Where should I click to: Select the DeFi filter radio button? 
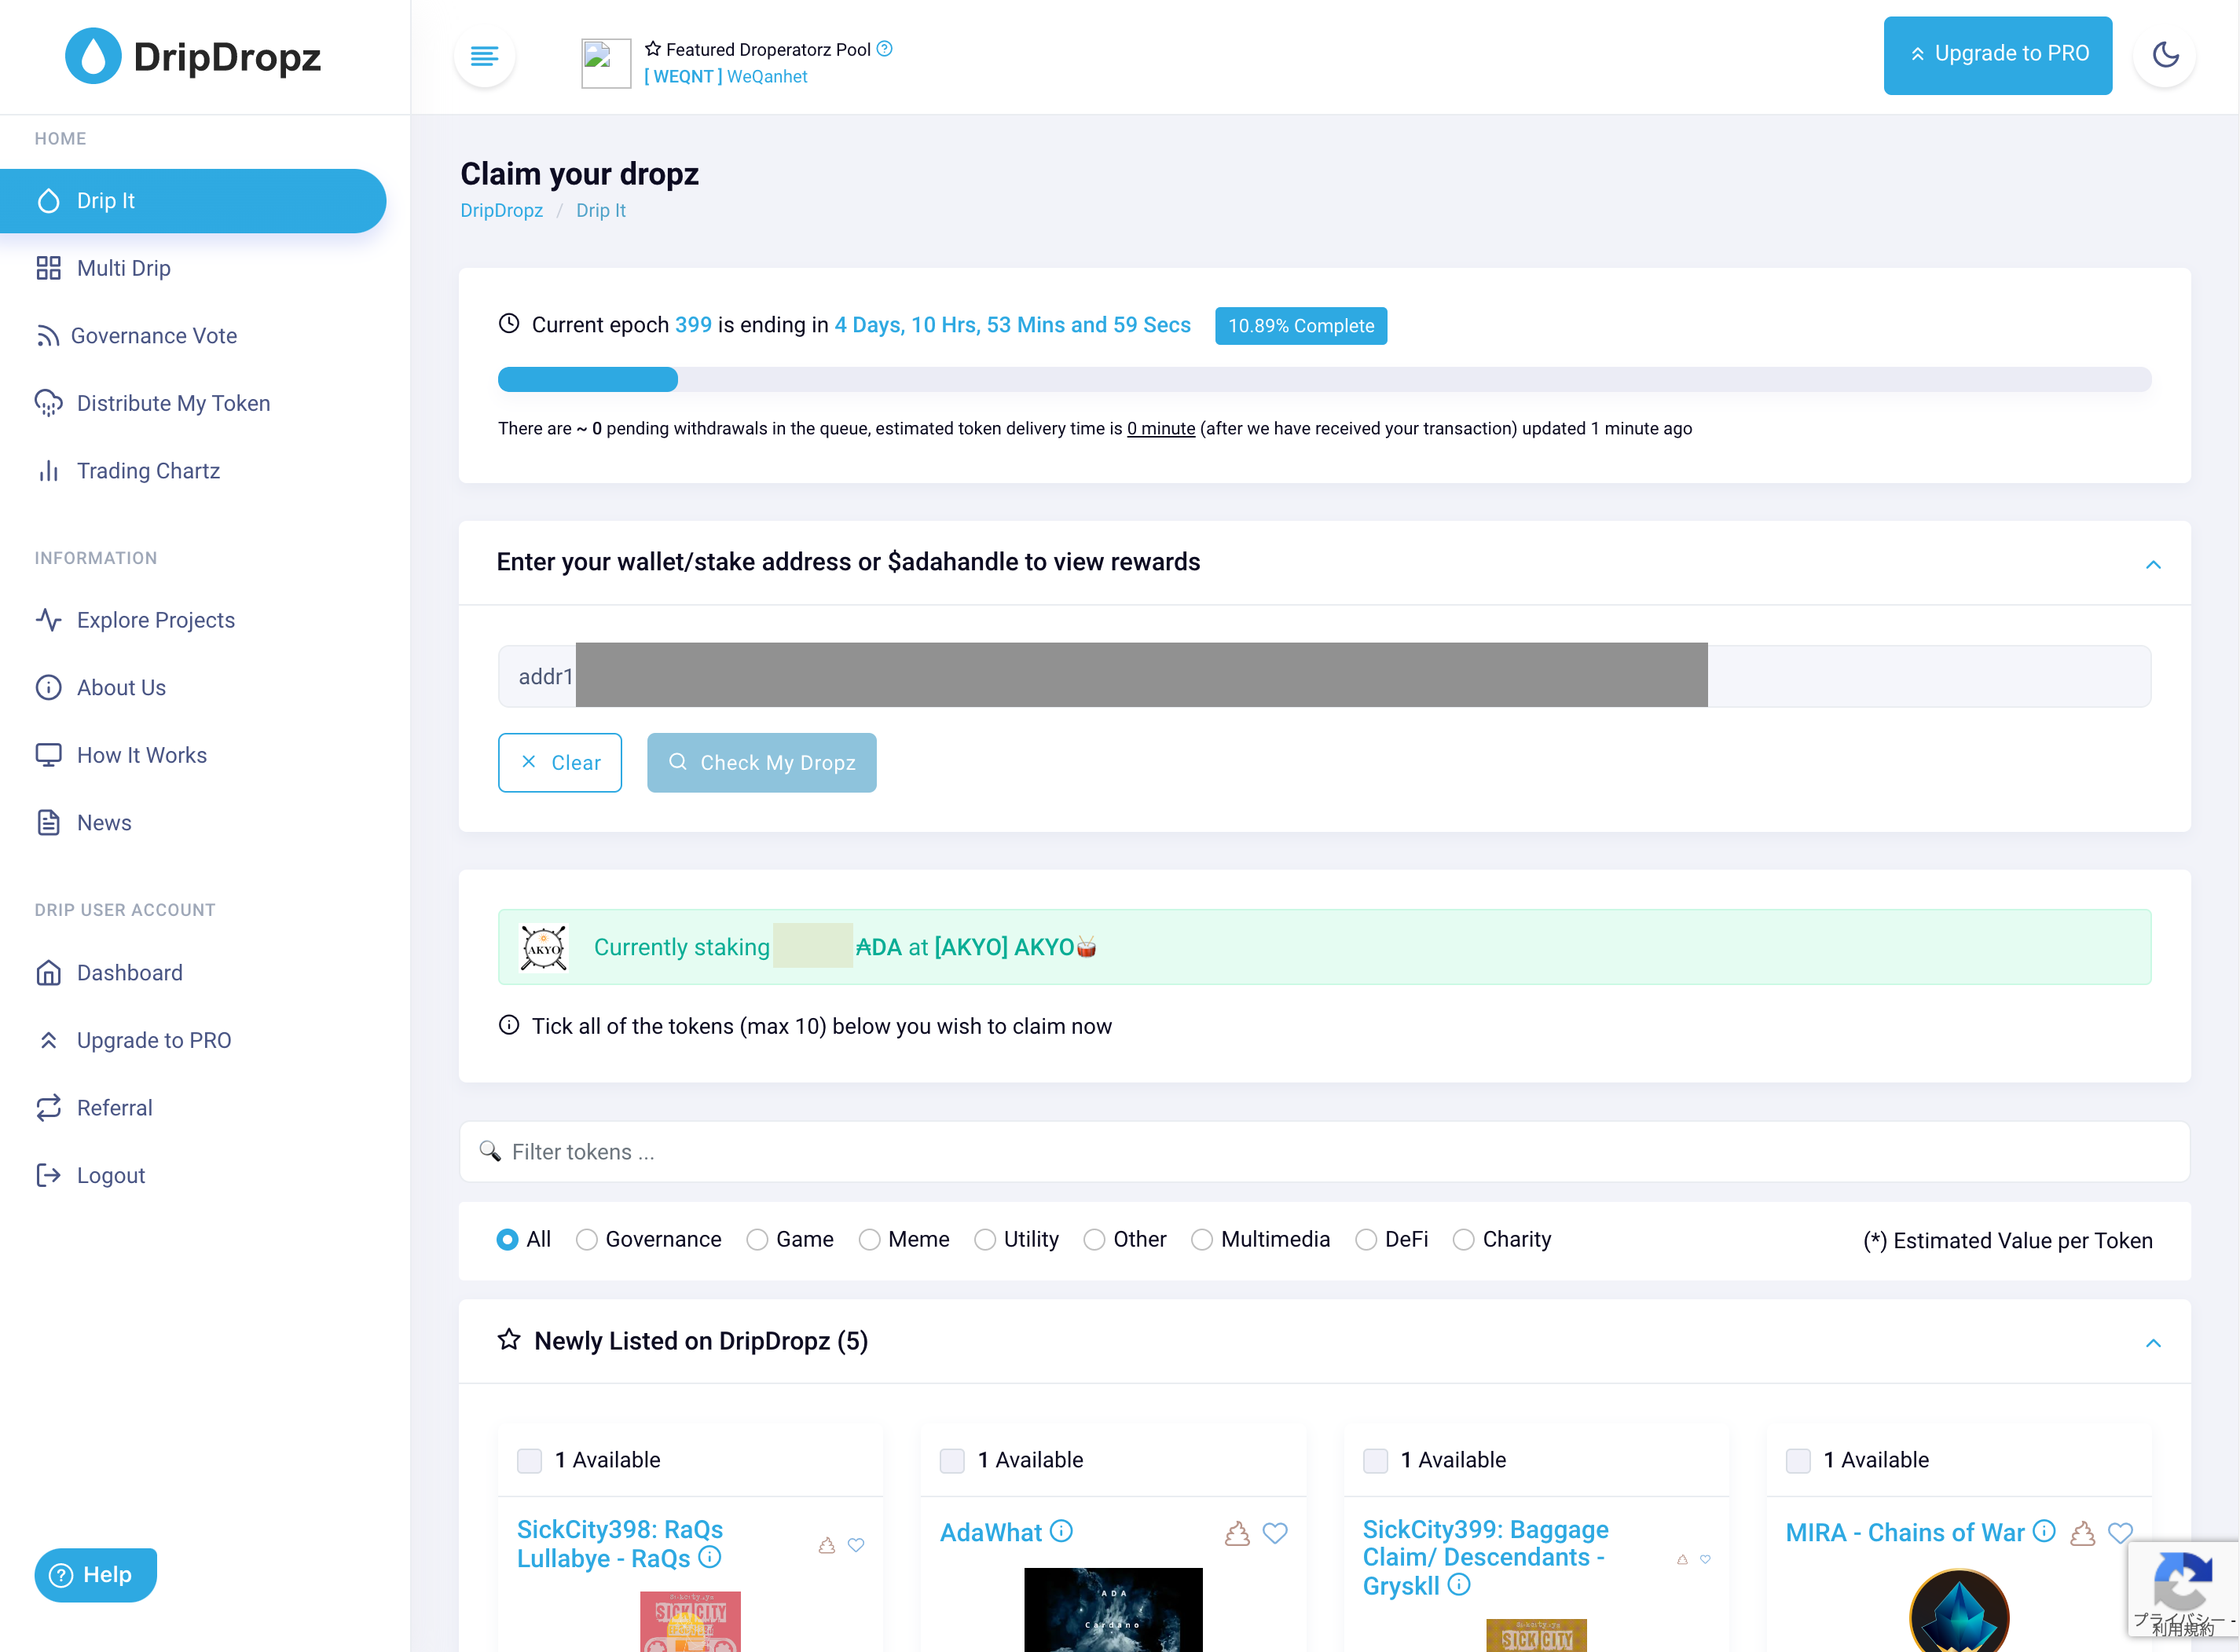point(1366,1239)
